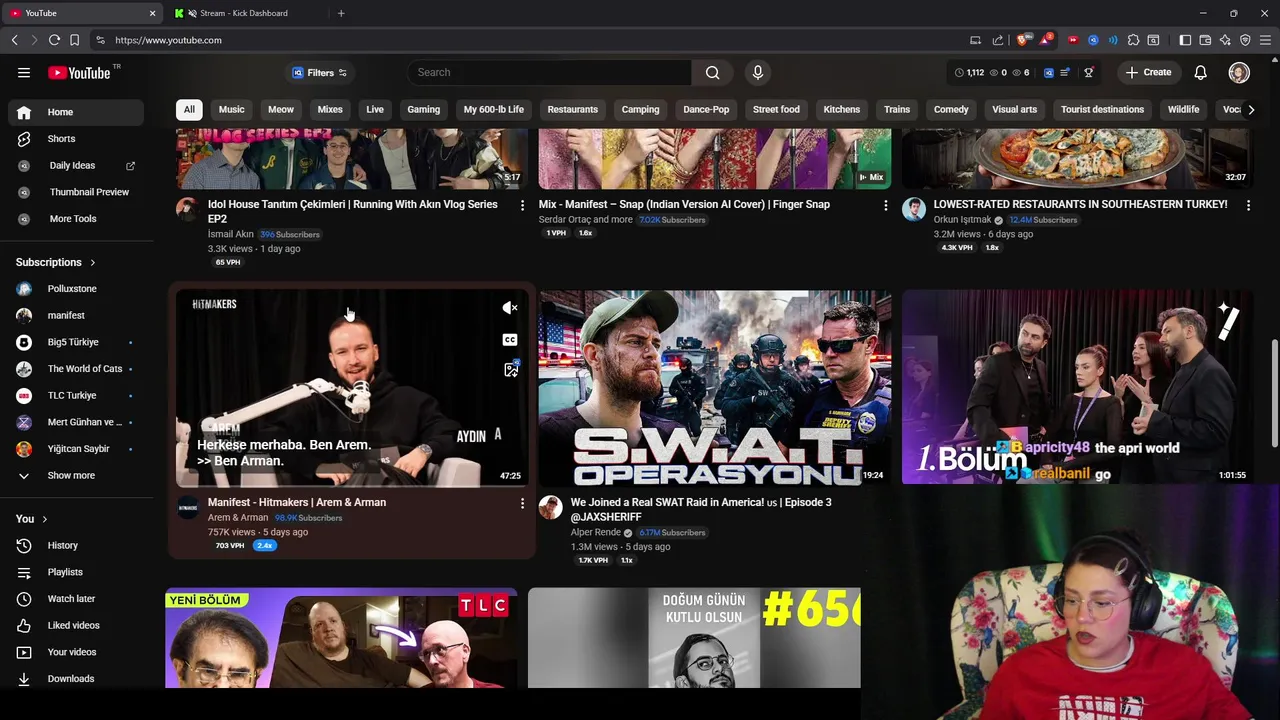Click the Brave Leo AI sparkle icon
This screenshot has height=720, width=1280.
click(1225, 40)
